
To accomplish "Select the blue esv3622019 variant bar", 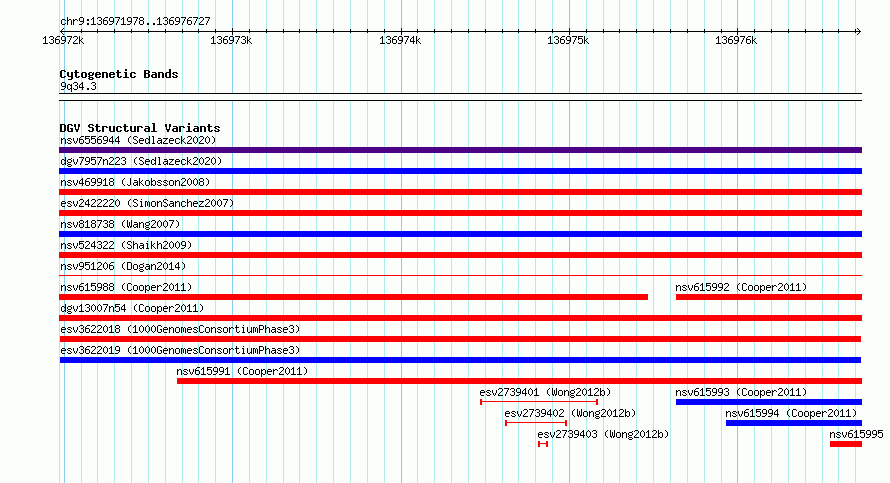I will click(x=460, y=360).
